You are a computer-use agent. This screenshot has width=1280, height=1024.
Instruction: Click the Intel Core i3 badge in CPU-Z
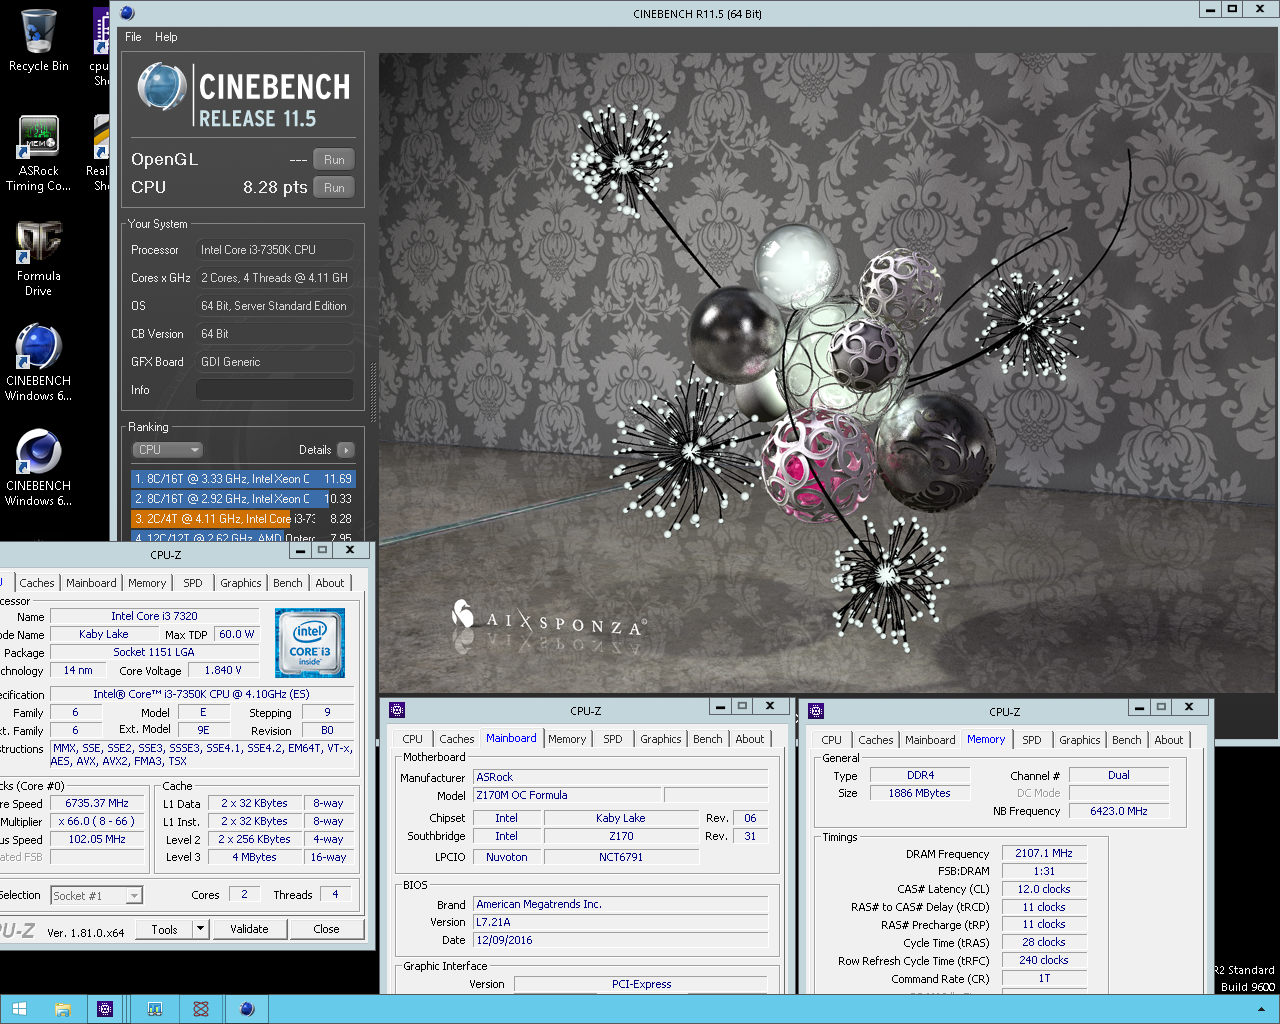310,643
